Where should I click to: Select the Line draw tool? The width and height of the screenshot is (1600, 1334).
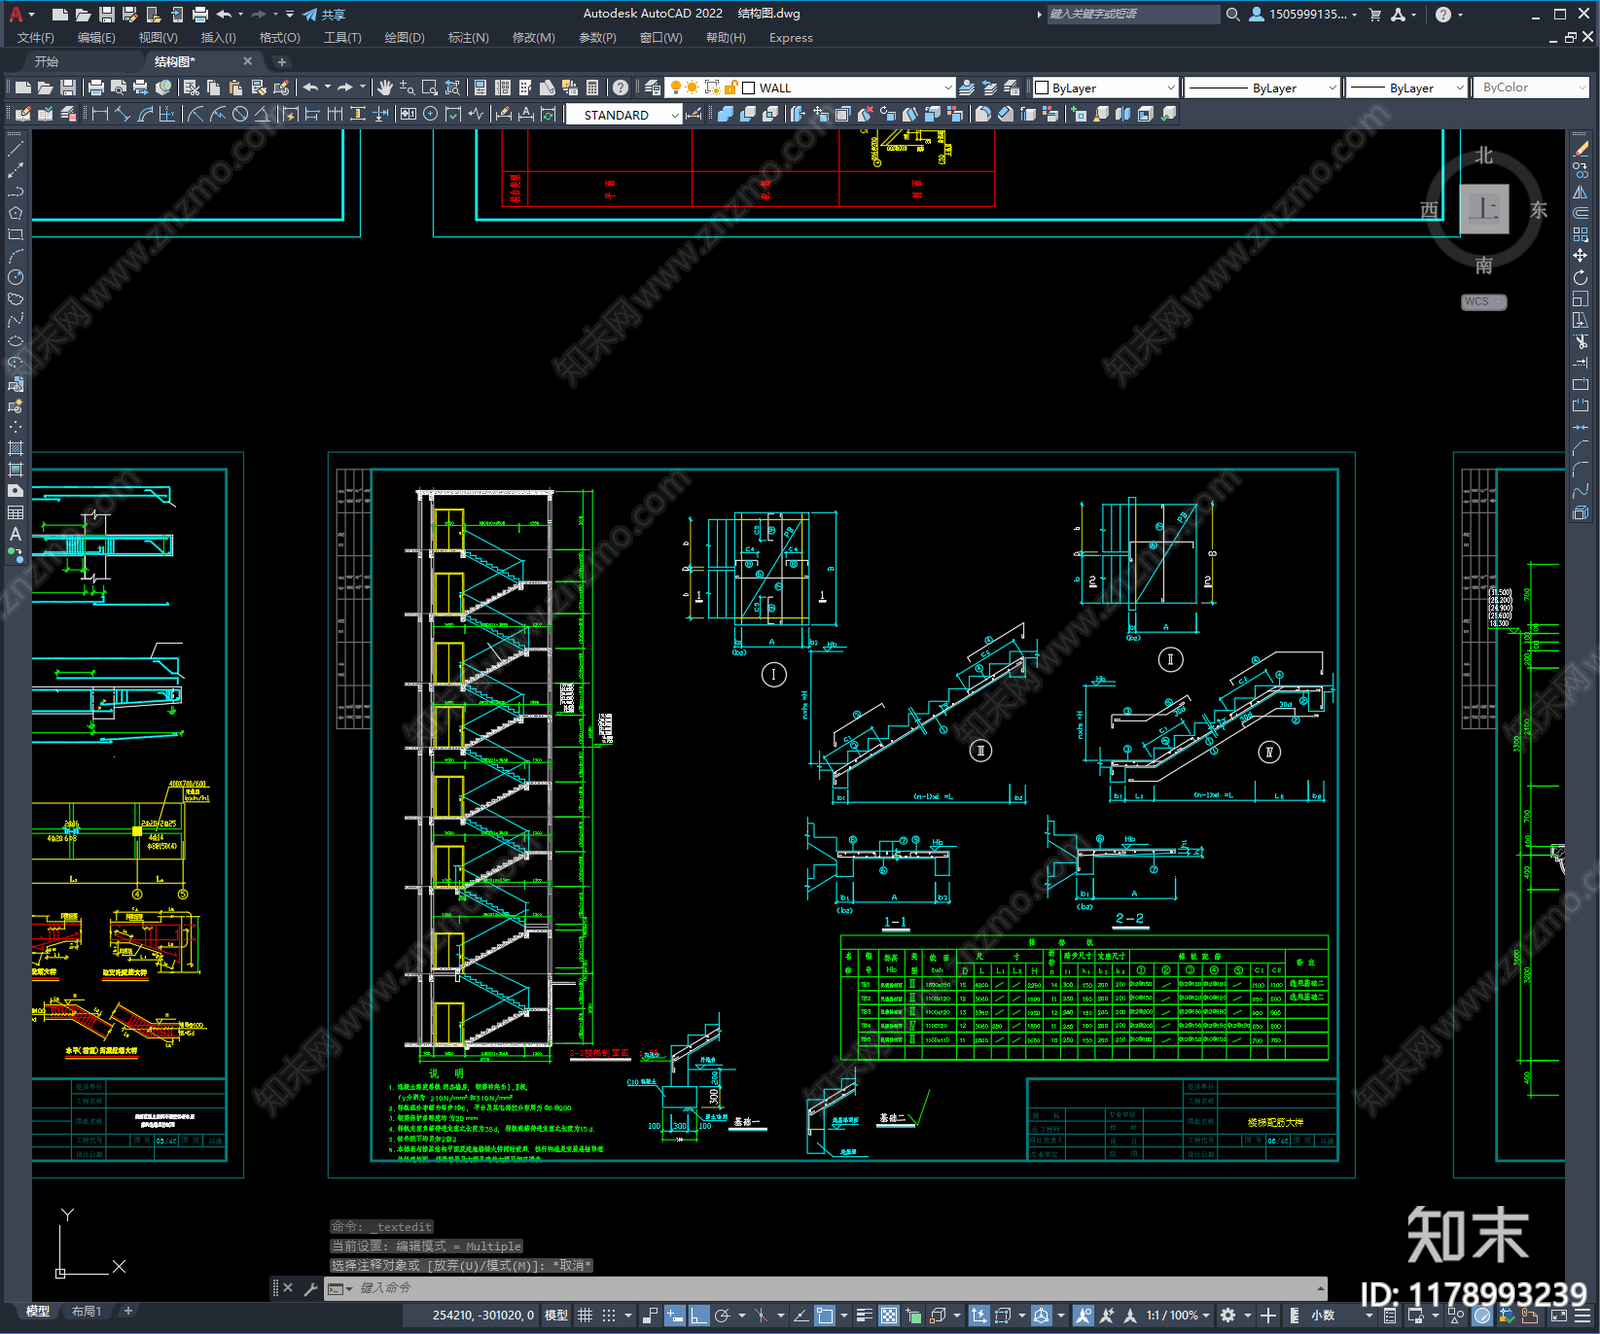(x=15, y=149)
